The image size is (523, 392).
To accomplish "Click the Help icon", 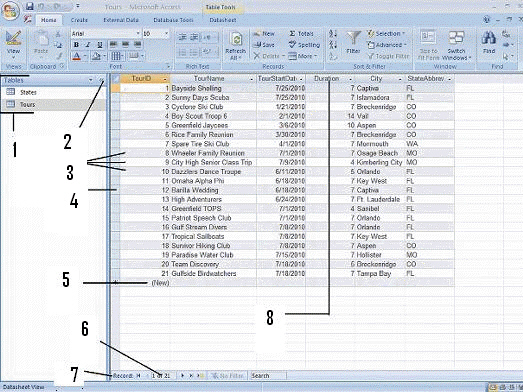I will (487, 20).
